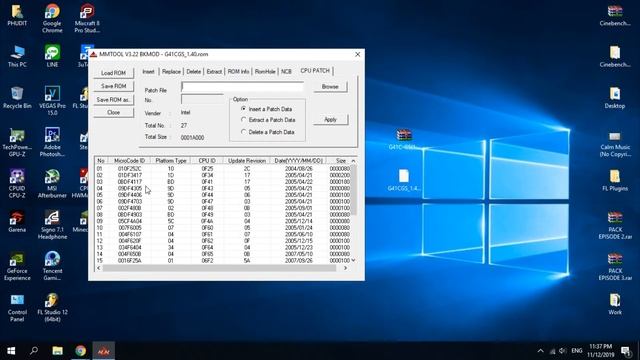Open Google Chrome desktop shortcut
The height and width of the screenshot is (360, 640).
(x=52, y=18)
